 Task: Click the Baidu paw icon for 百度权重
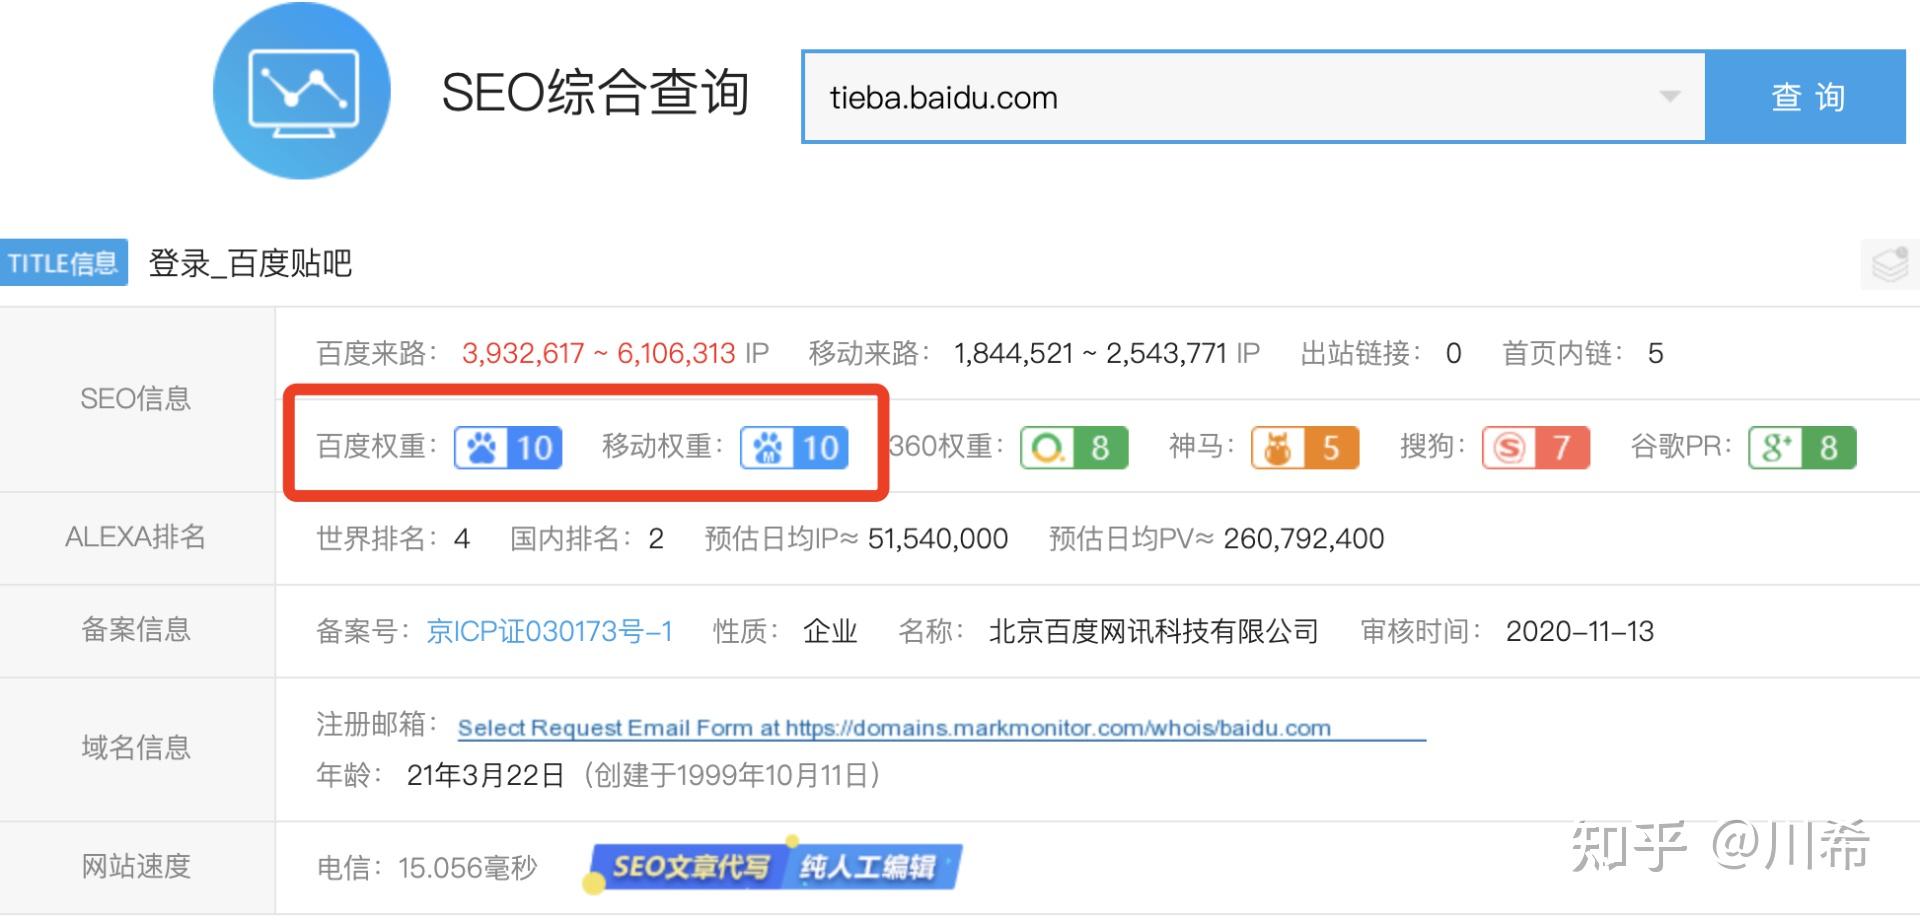pos(482,448)
